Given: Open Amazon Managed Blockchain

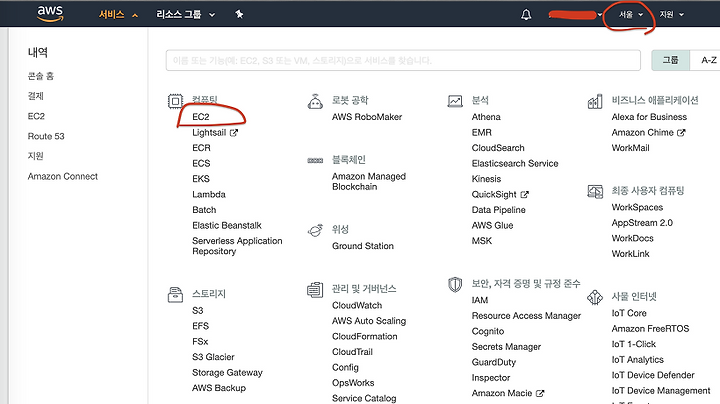Looking at the screenshot, I should (x=369, y=182).
